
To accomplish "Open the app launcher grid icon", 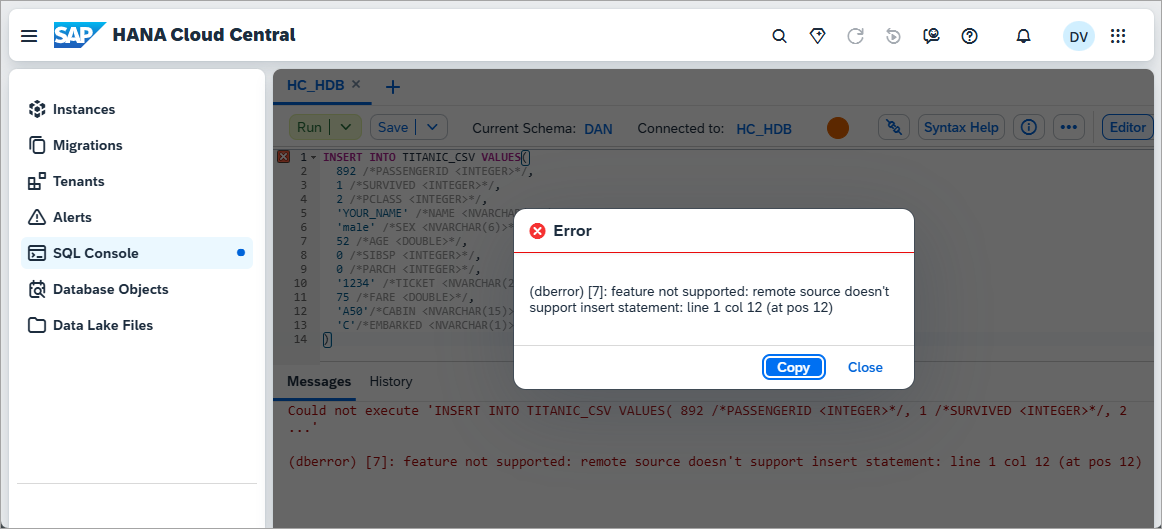I will (x=1118, y=36).
